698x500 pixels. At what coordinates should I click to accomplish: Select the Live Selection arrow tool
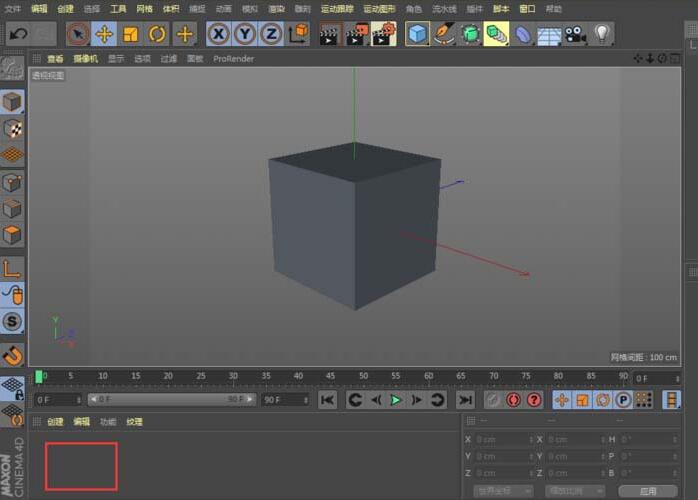pos(78,34)
